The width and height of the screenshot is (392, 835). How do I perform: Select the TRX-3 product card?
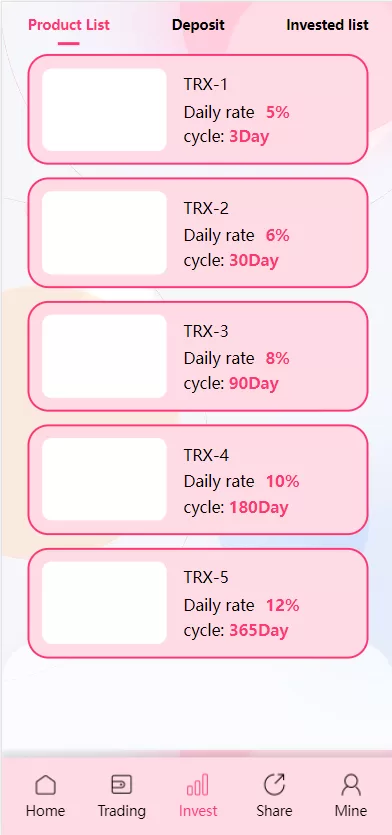tap(198, 356)
